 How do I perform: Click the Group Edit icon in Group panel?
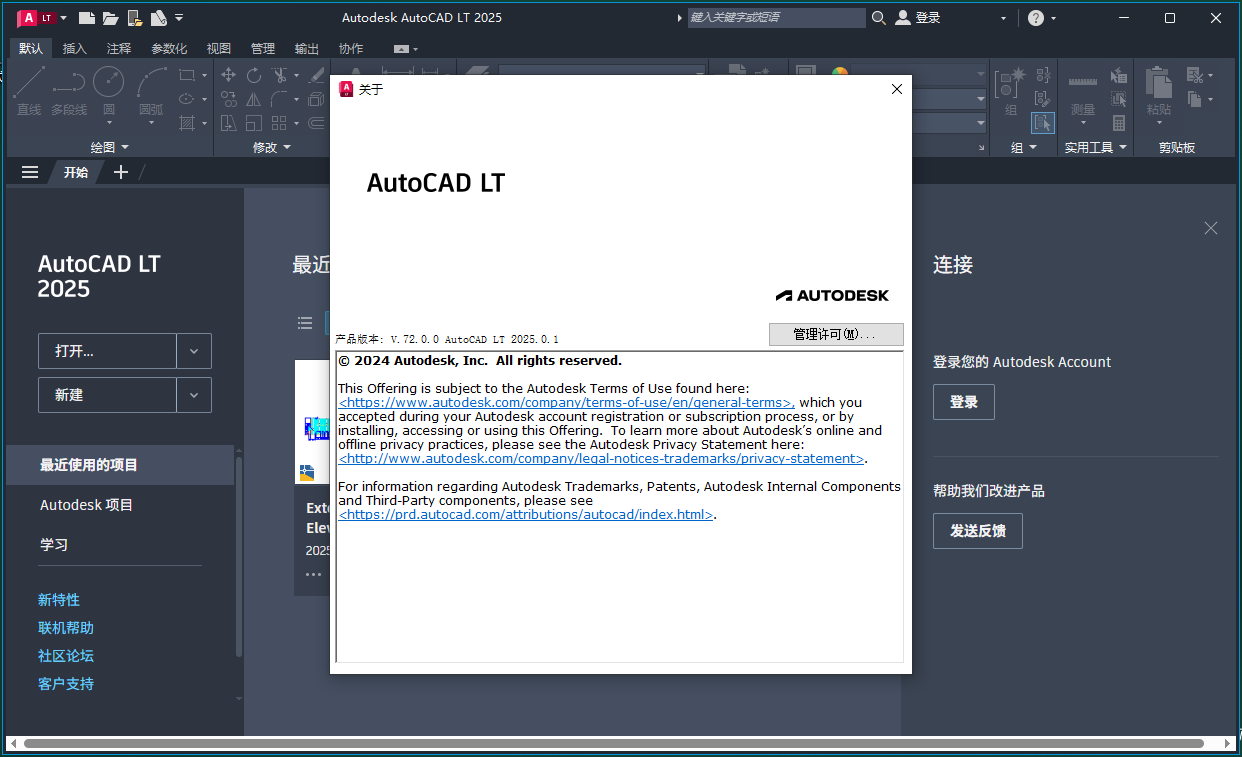(1043, 99)
